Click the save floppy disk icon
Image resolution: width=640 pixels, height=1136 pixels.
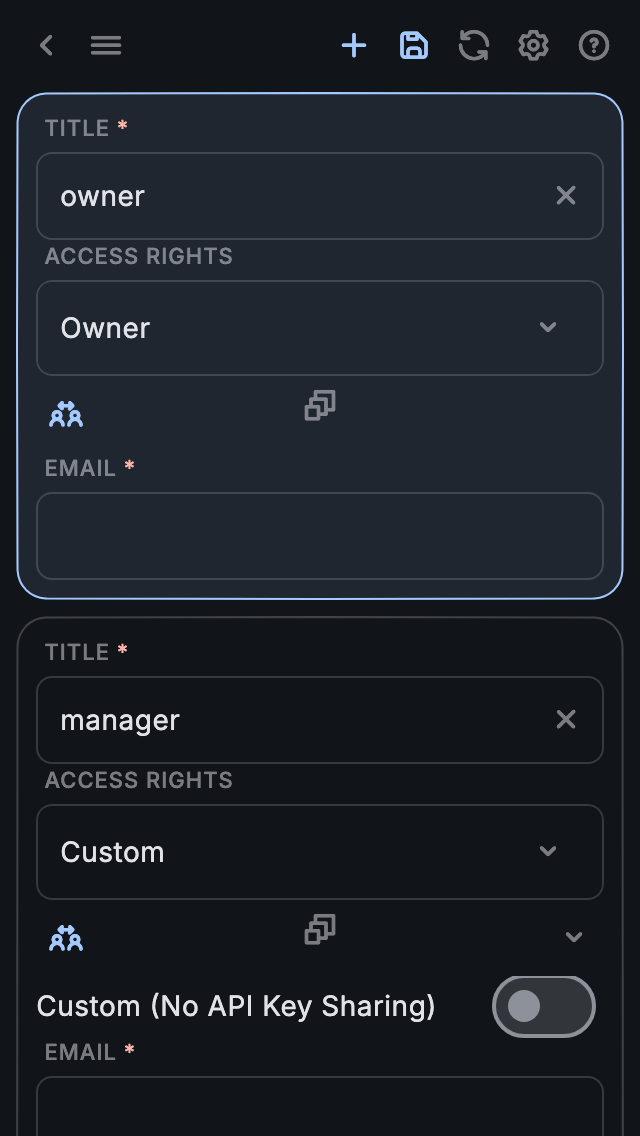click(x=414, y=45)
